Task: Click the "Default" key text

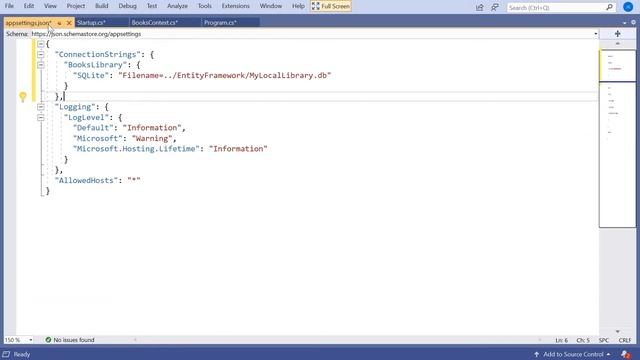Action: click(93, 128)
